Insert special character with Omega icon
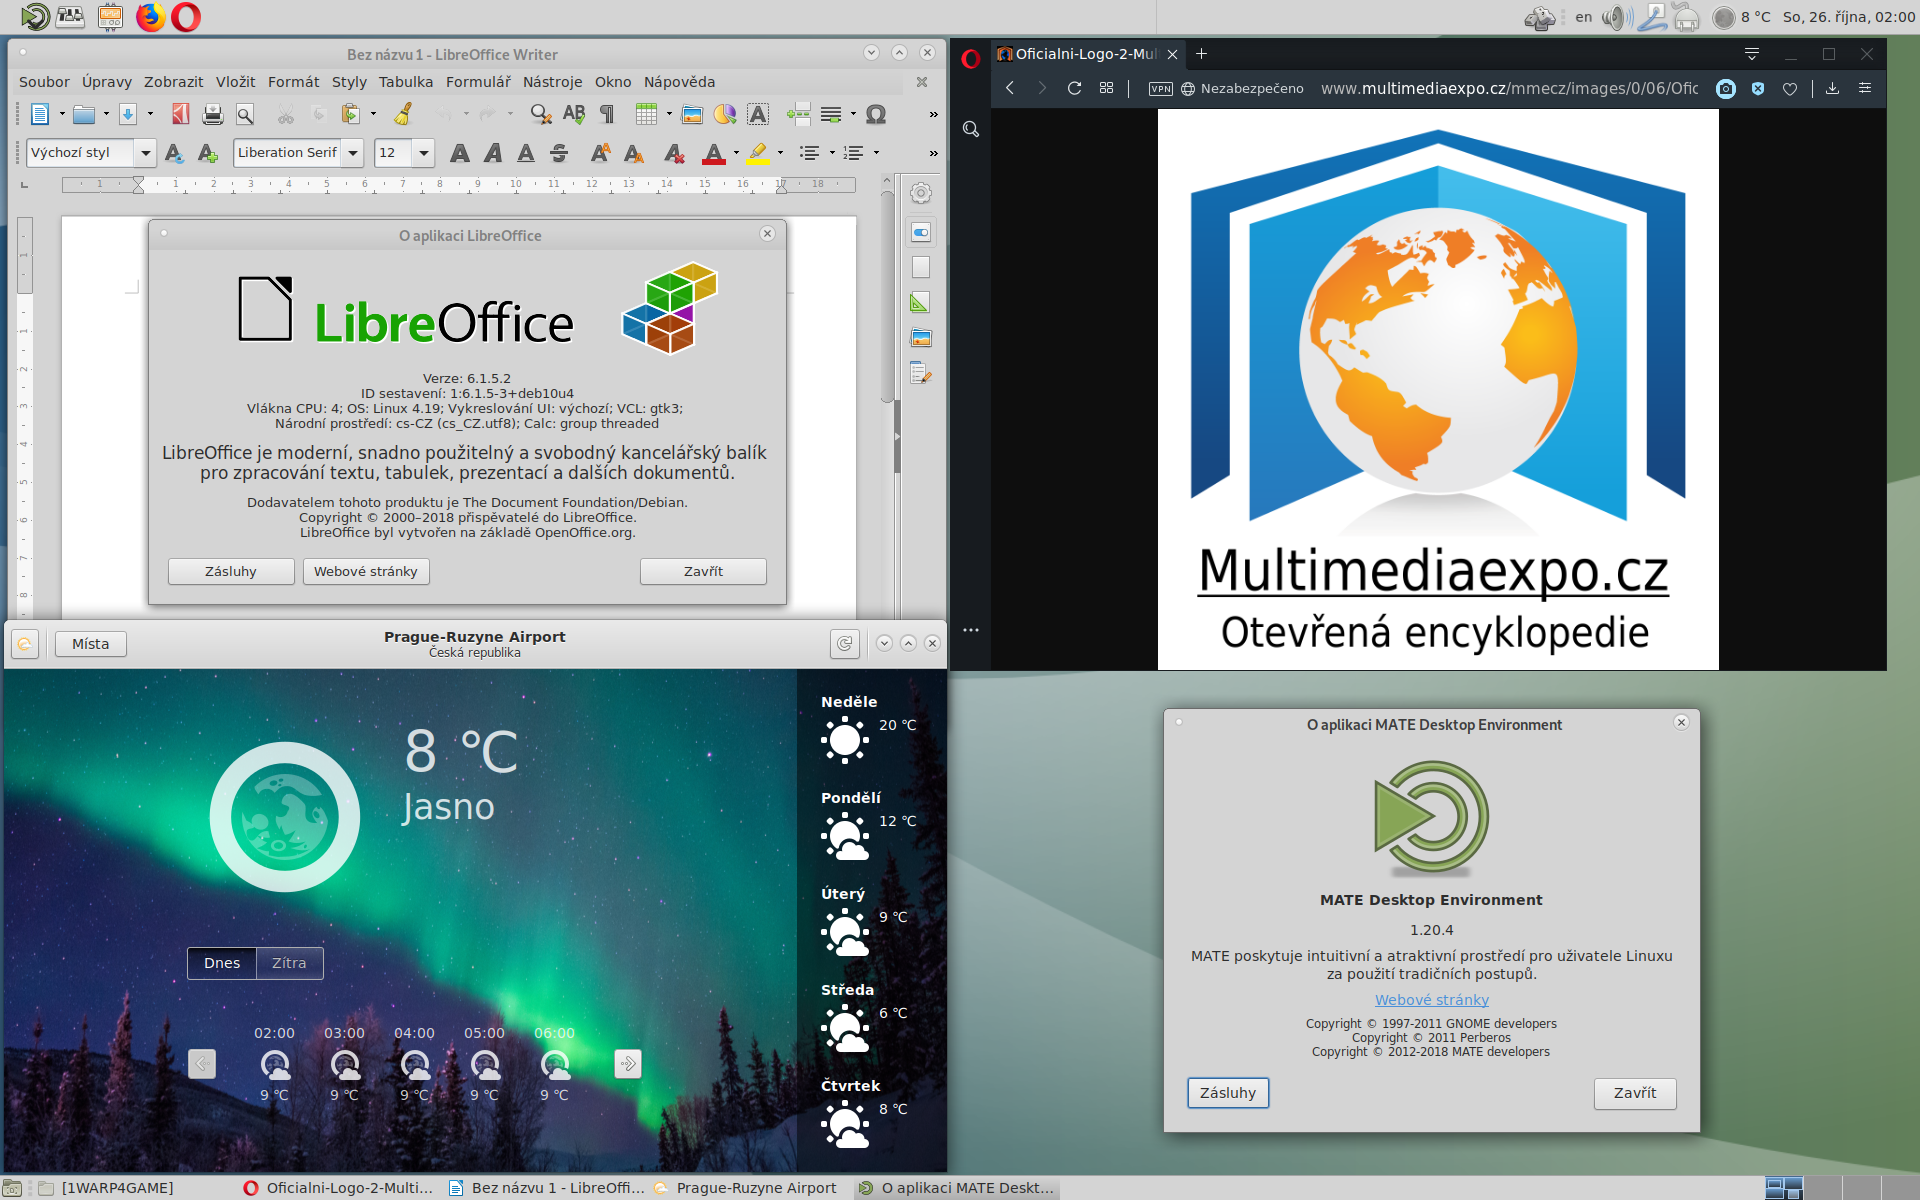 [876, 114]
